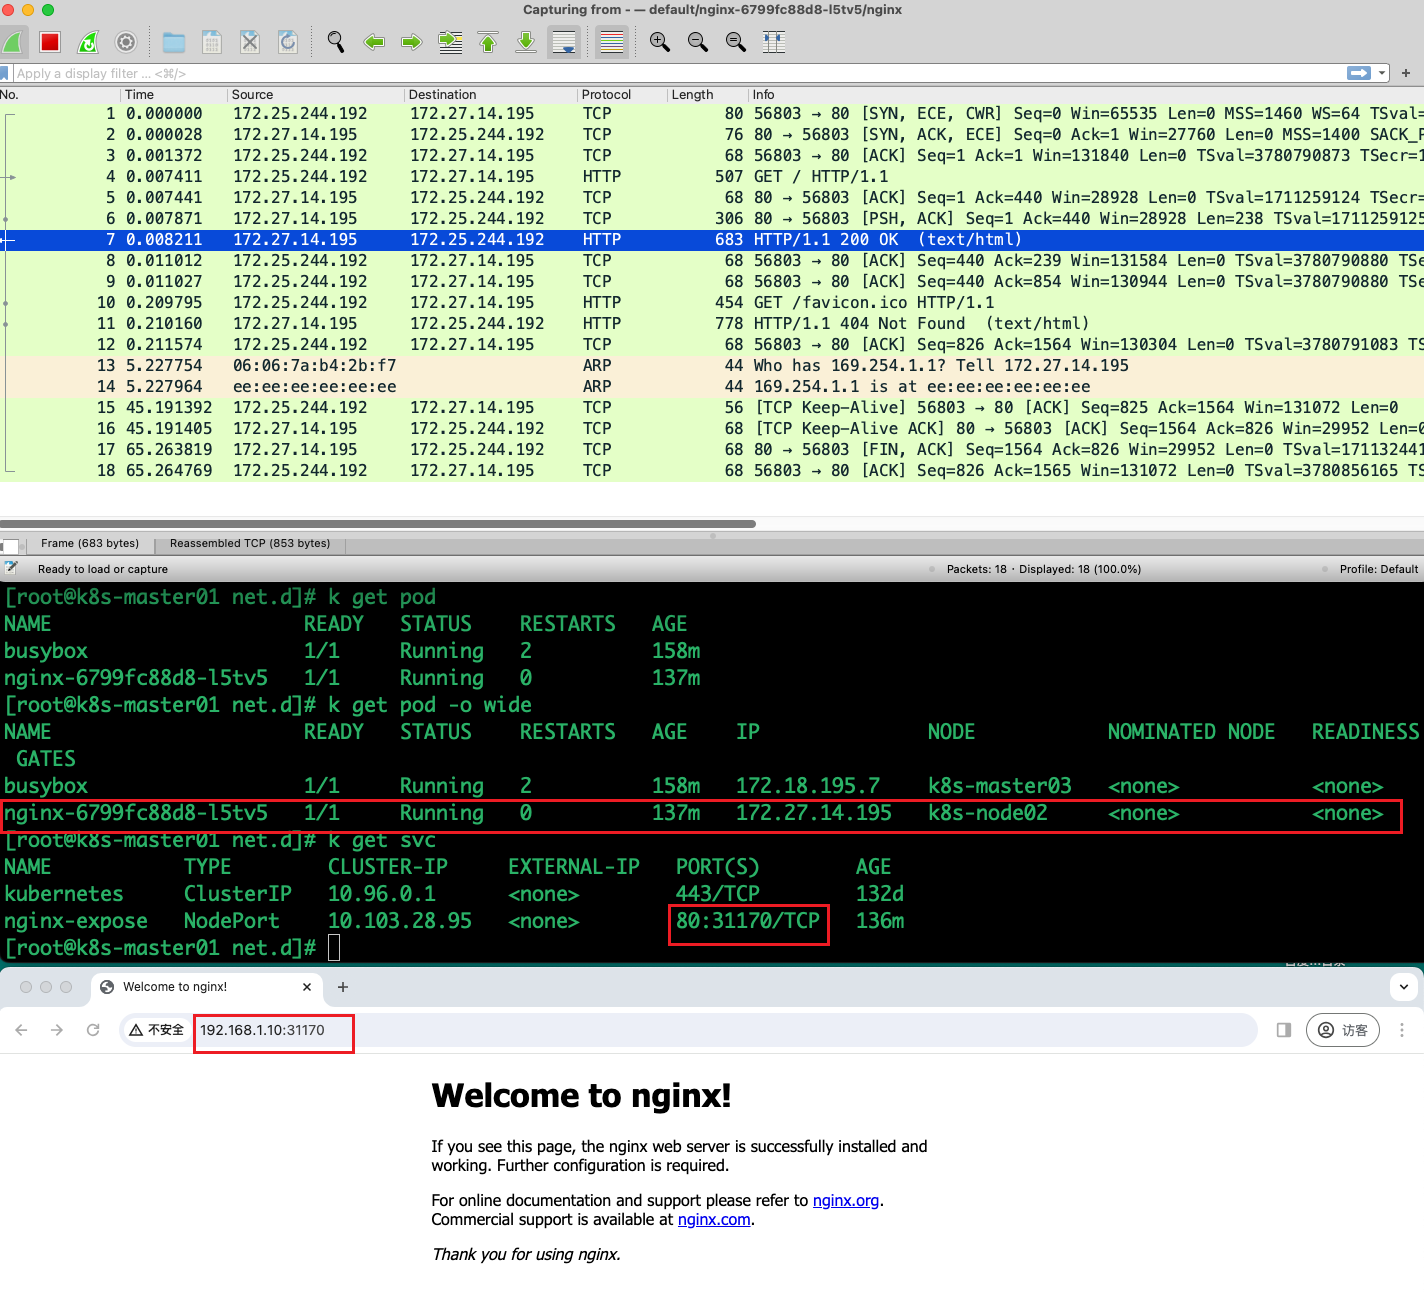Follow the nginx.com link
This screenshot has height=1306, width=1424.
(714, 1219)
